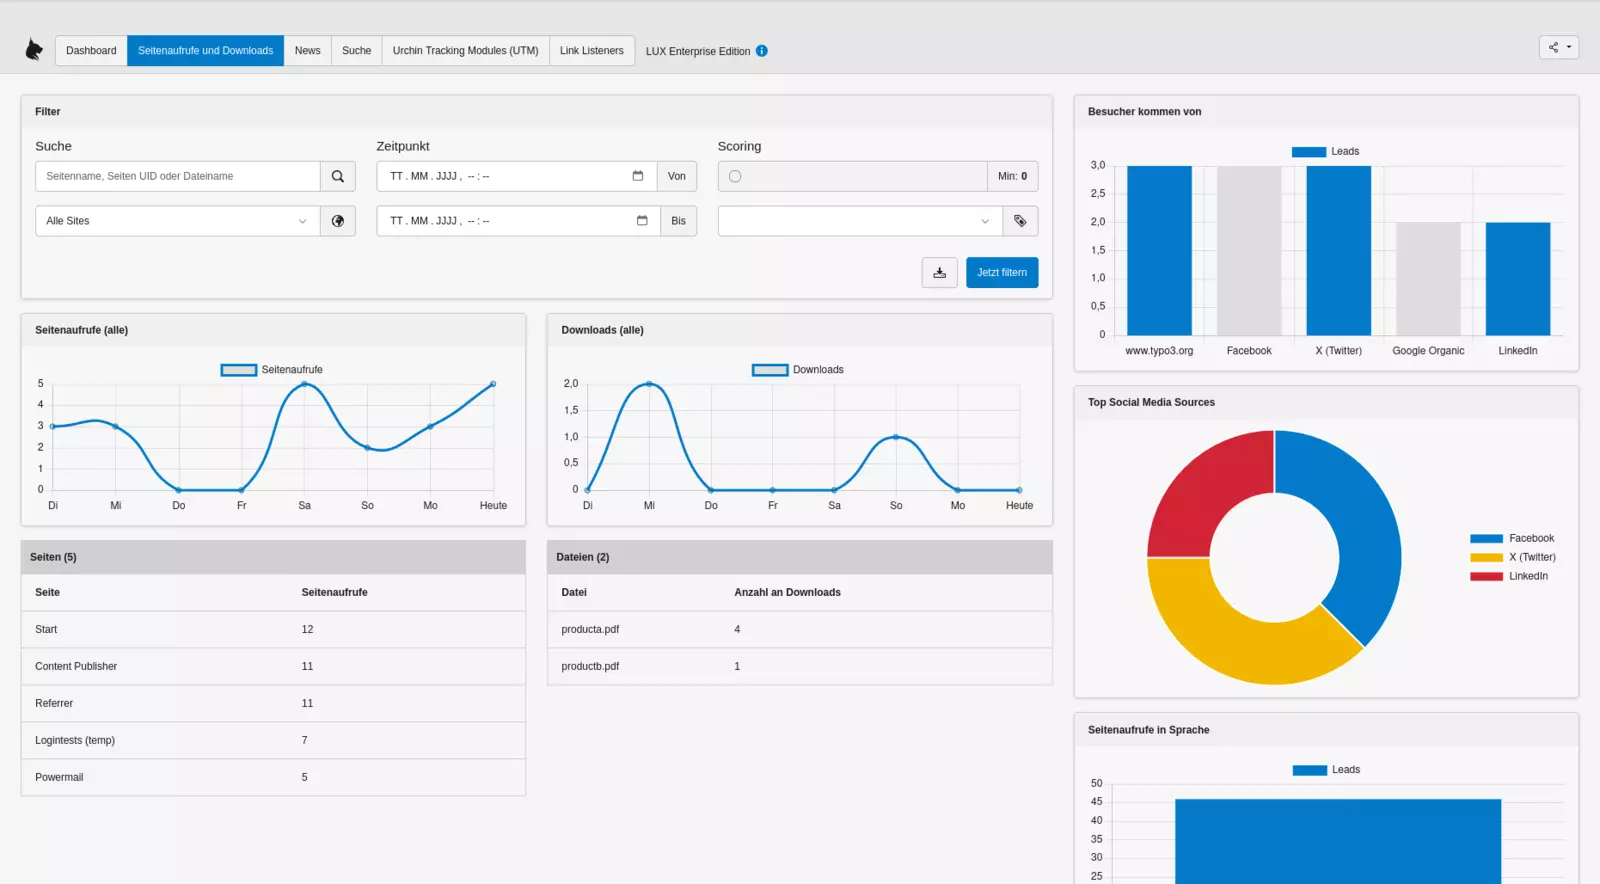This screenshot has height=884, width=1600.
Task: Go to Urchin Tracking Modules (UTM) tab
Action: point(465,51)
